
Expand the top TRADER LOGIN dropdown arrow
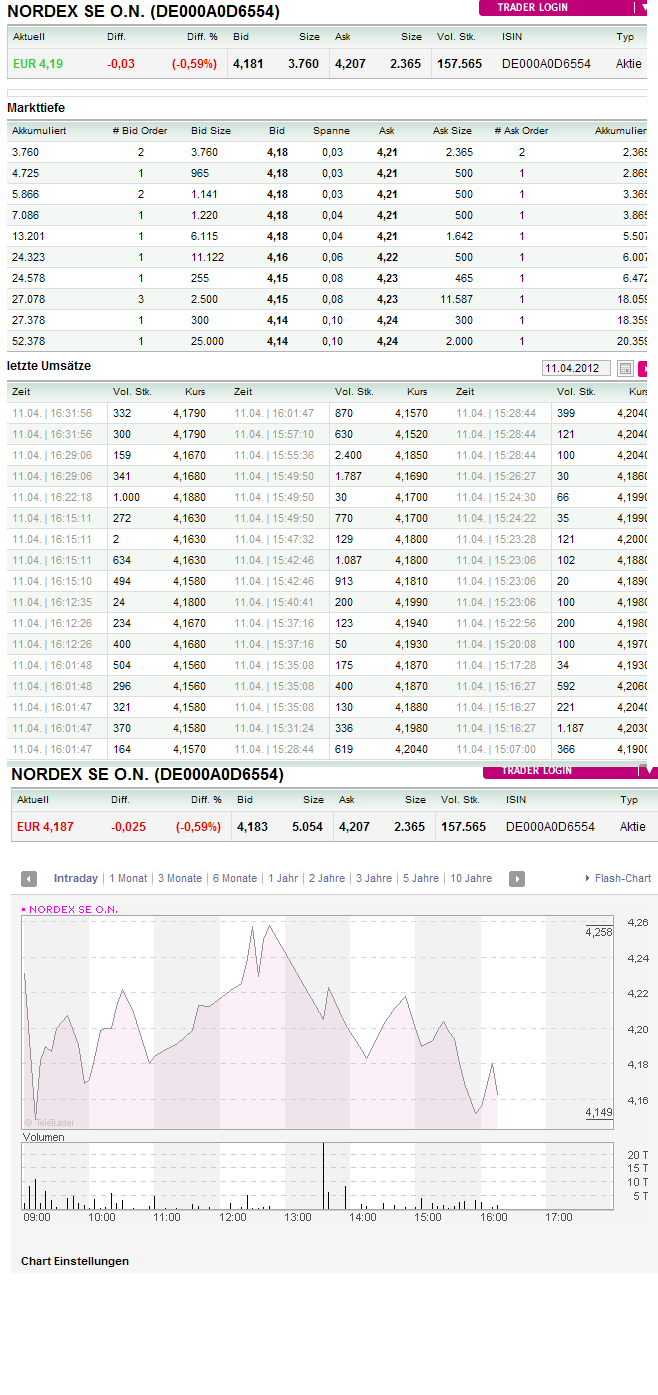[x=645, y=7]
